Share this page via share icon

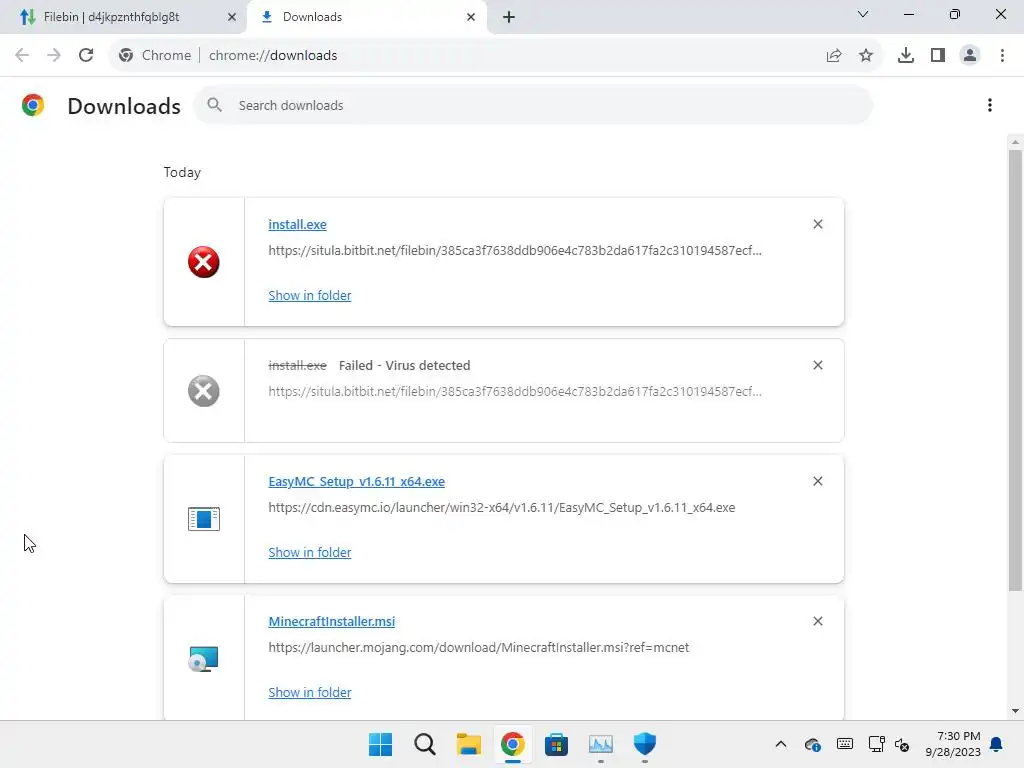(x=834, y=56)
